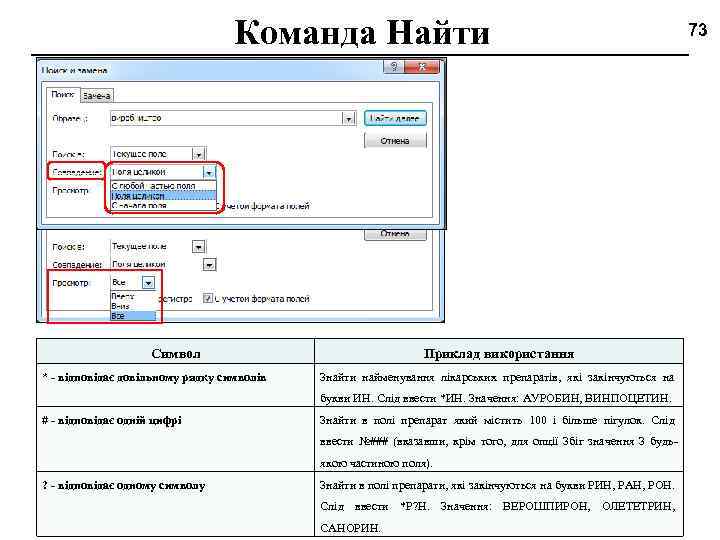Click the example text mentioning ВЕРОШПИРОН, ОЛЕТЕТРИН

click(497, 506)
